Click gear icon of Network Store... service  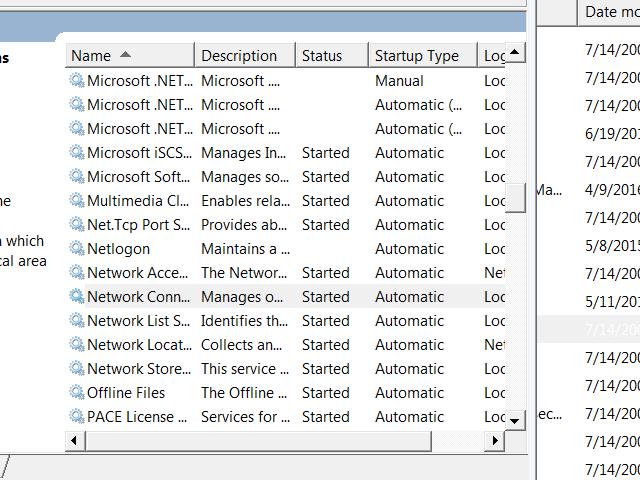click(77, 369)
